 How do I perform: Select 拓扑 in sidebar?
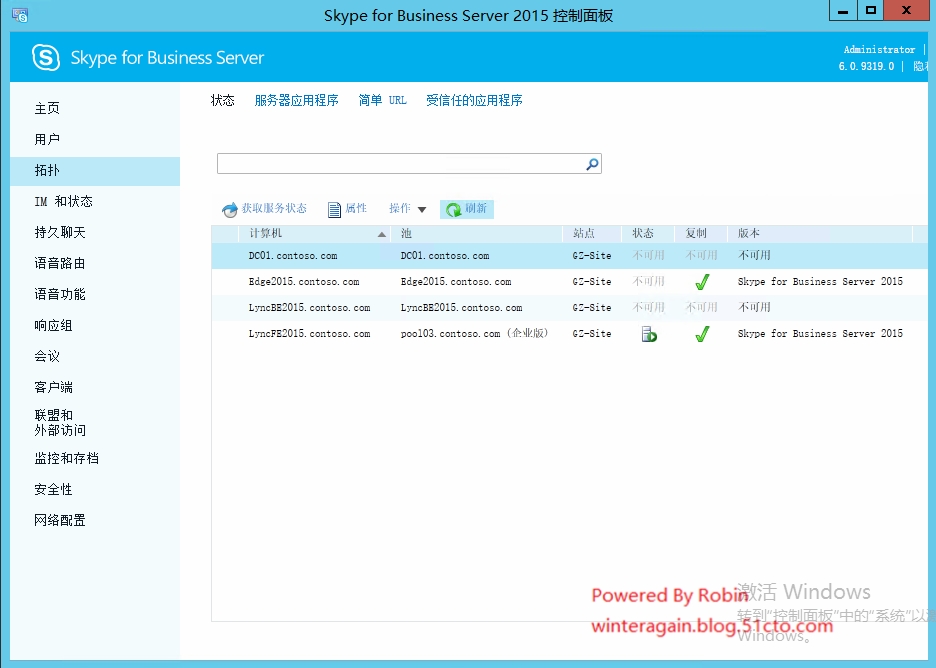point(95,171)
